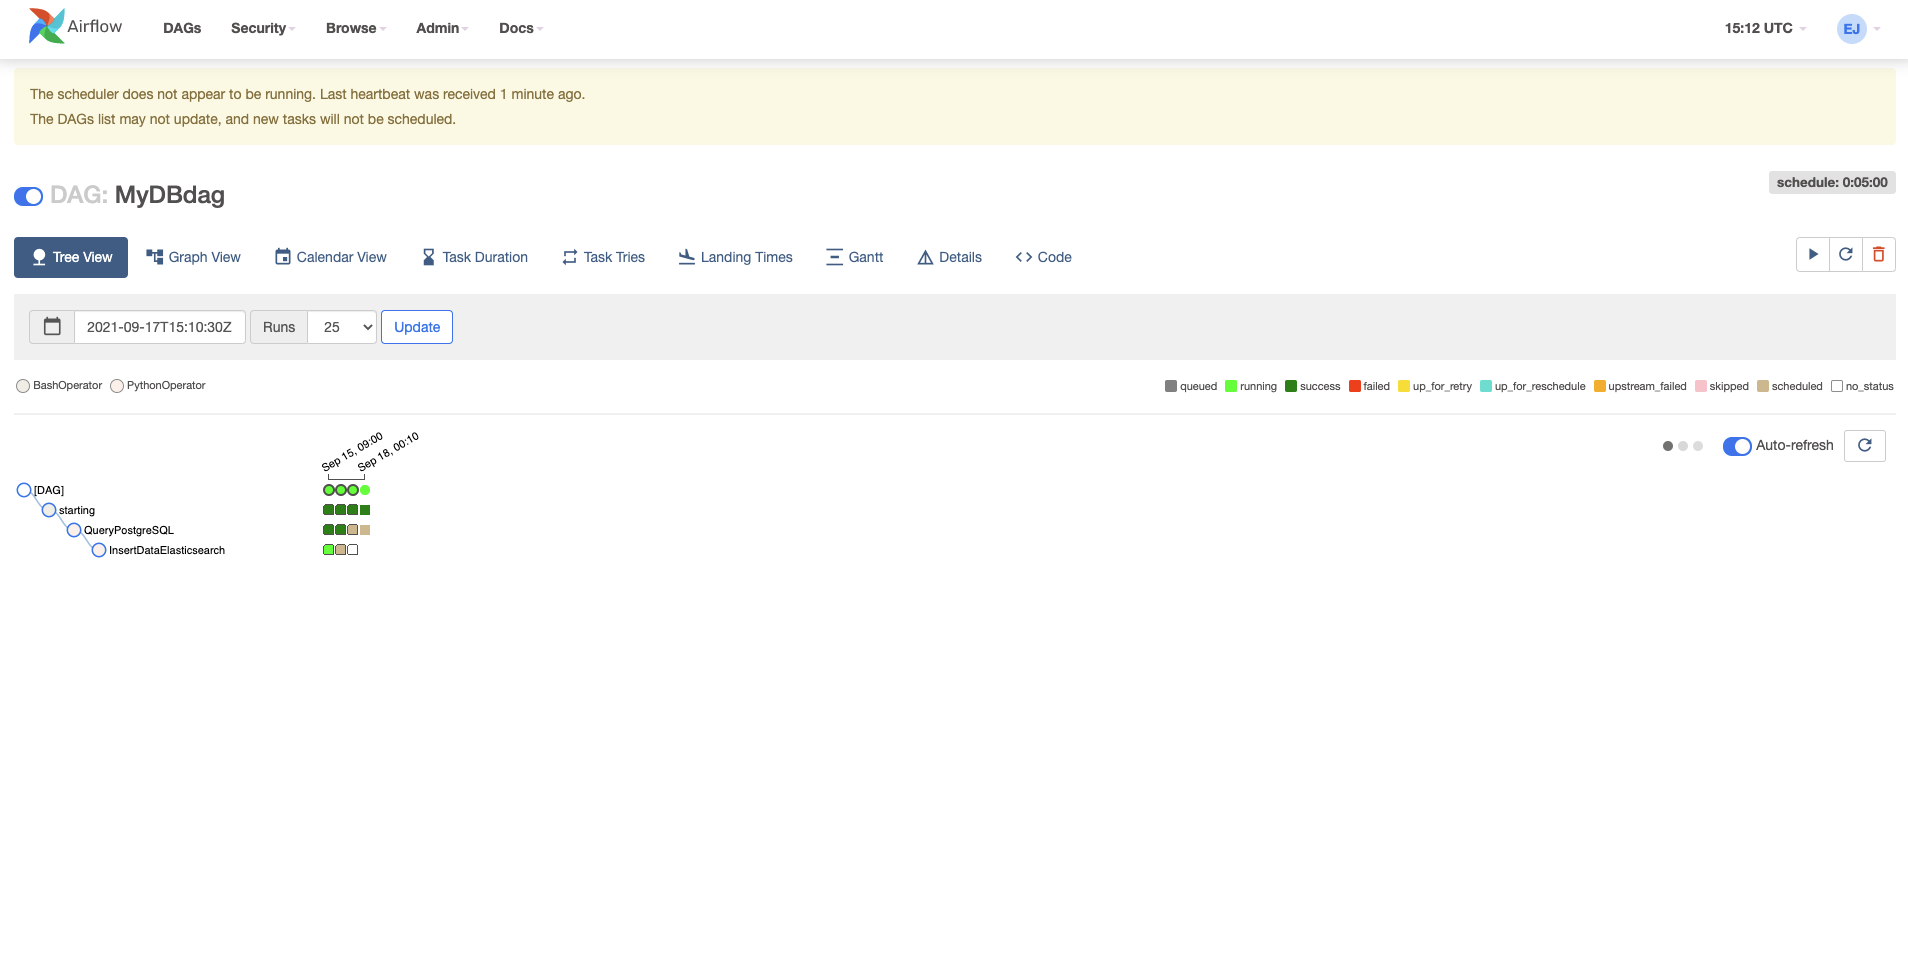Click the base date input field
The height and width of the screenshot is (964, 1908).
coord(160,327)
